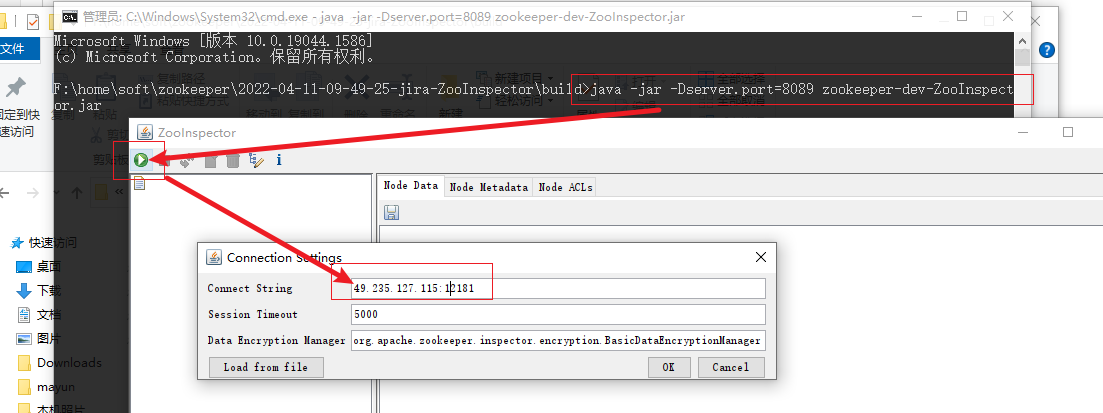The image size is (1103, 413).
Task: Open 下载 in Explorer sidebar
Action: [40, 291]
